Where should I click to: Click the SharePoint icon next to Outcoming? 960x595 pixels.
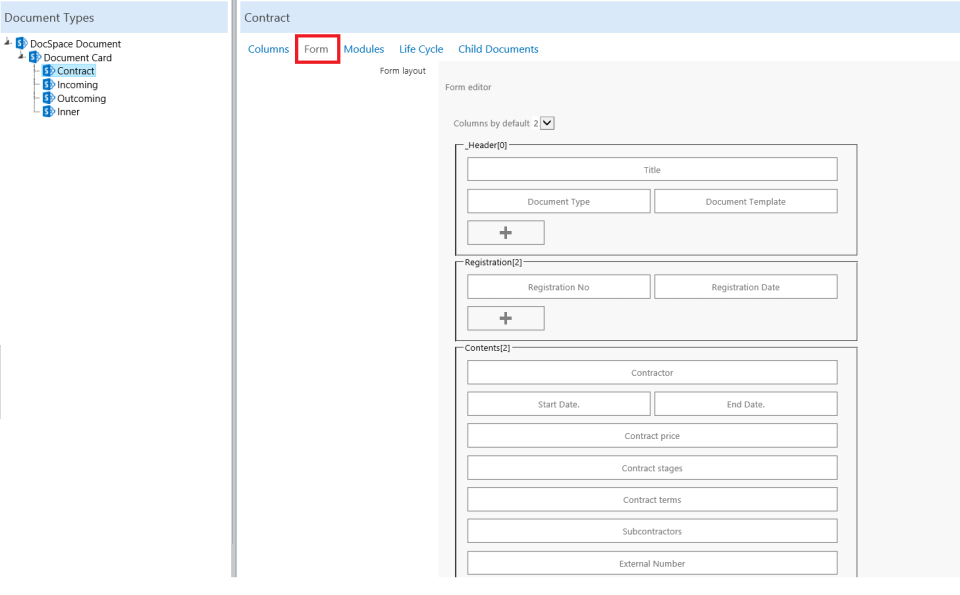coord(49,98)
